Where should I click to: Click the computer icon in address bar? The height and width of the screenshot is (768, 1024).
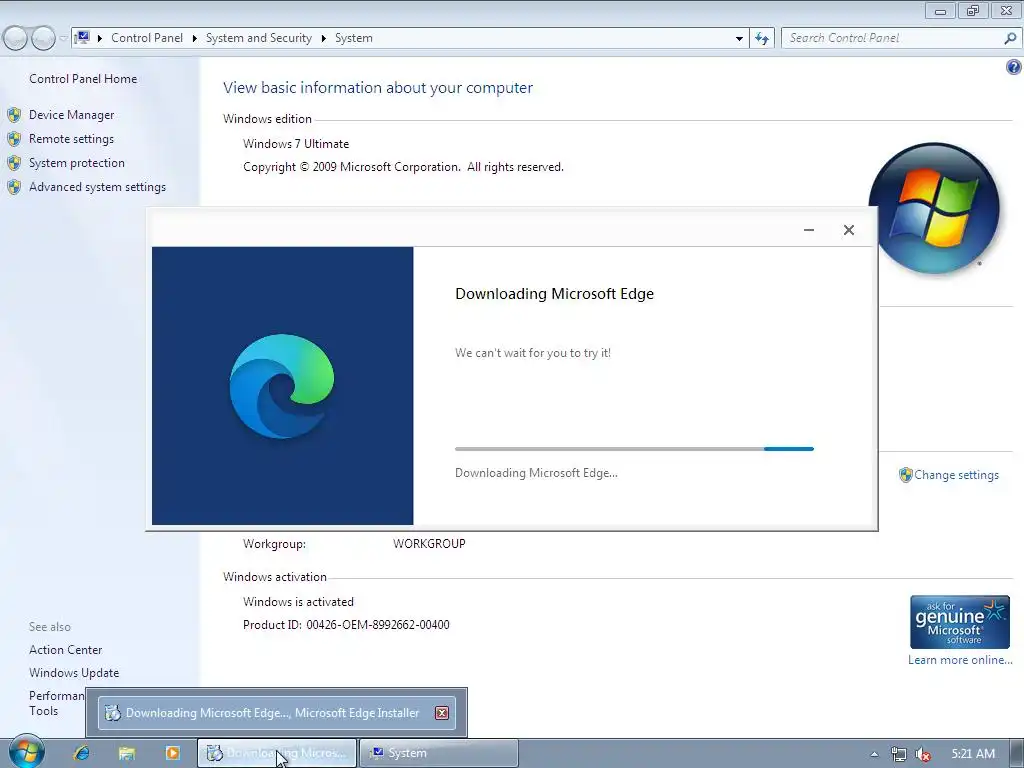tap(82, 38)
